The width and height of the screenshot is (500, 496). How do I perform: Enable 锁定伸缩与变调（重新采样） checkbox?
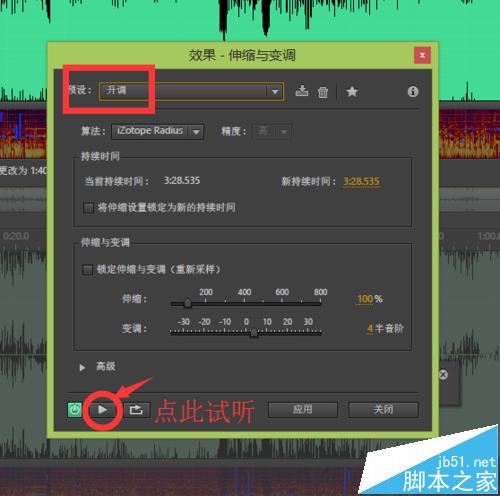pyautogui.click(x=88, y=269)
